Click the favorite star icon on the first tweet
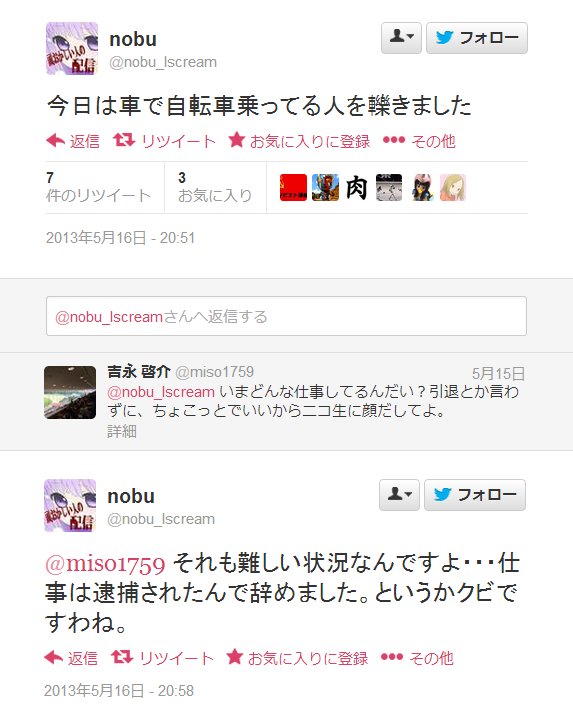Viewport: 573px width, 727px height. pyautogui.click(x=236, y=140)
